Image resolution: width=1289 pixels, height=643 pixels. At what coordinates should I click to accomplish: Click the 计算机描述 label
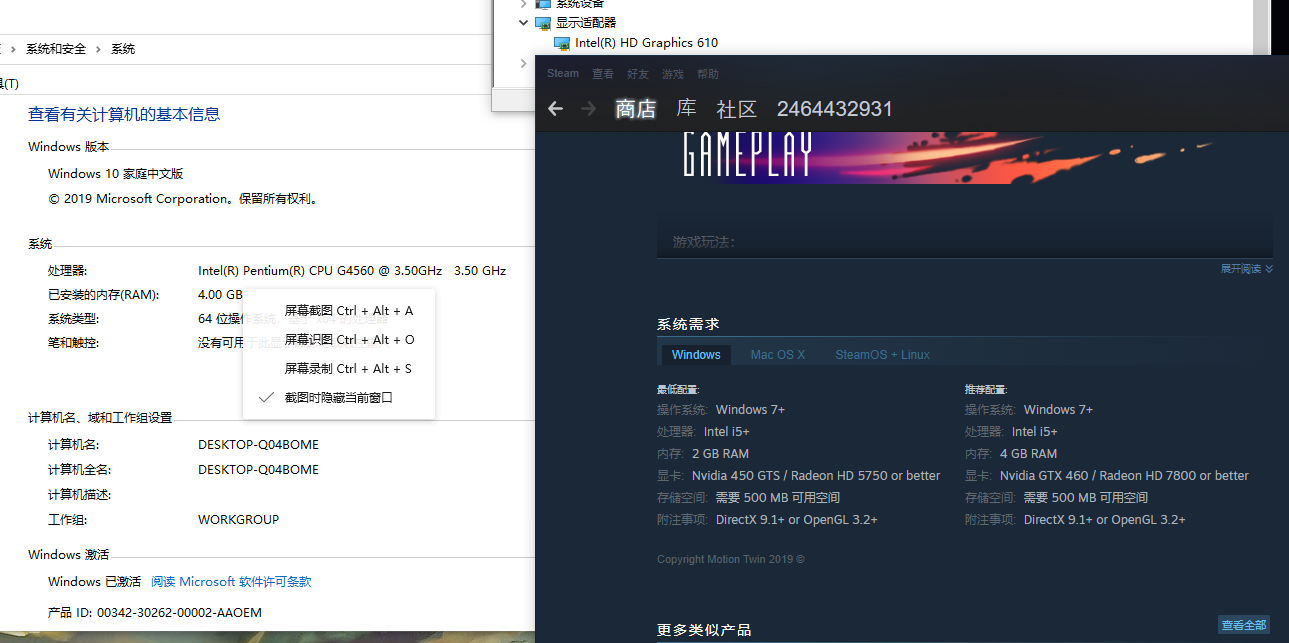tap(80, 495)
